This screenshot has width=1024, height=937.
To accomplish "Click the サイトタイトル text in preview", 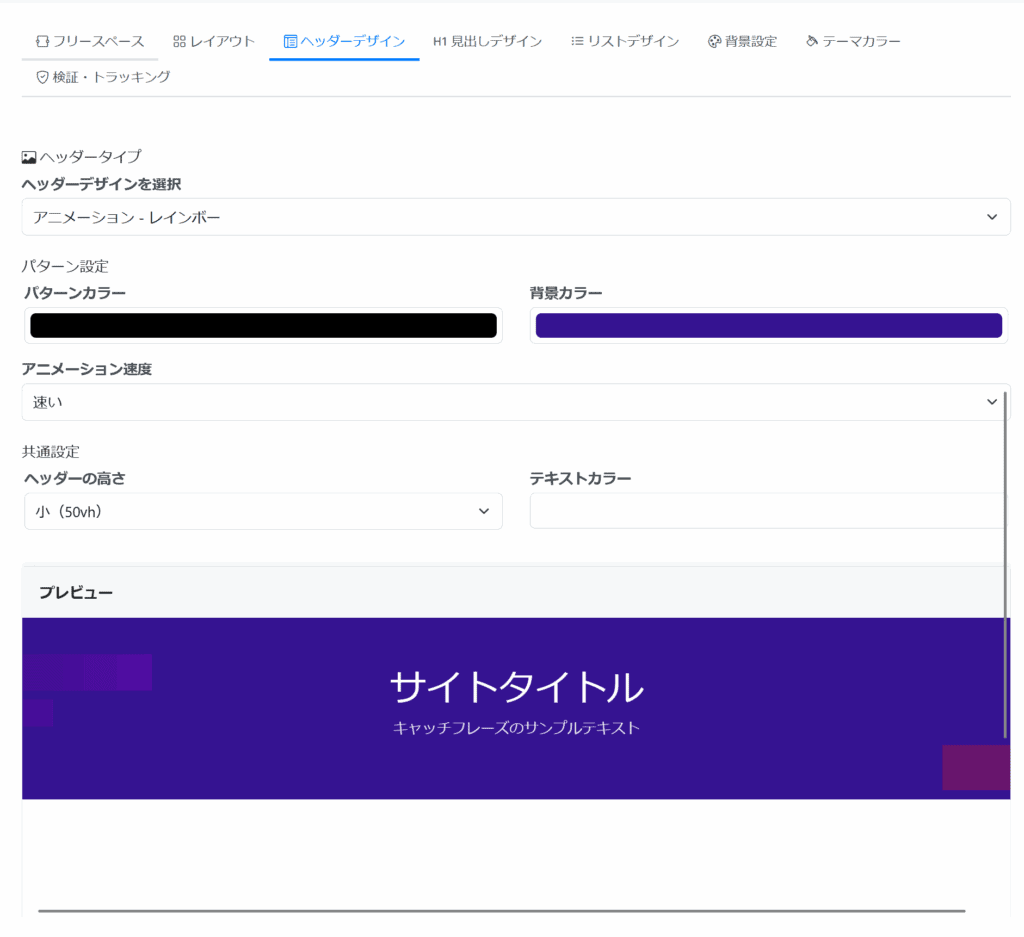I will tap(517, 687).
